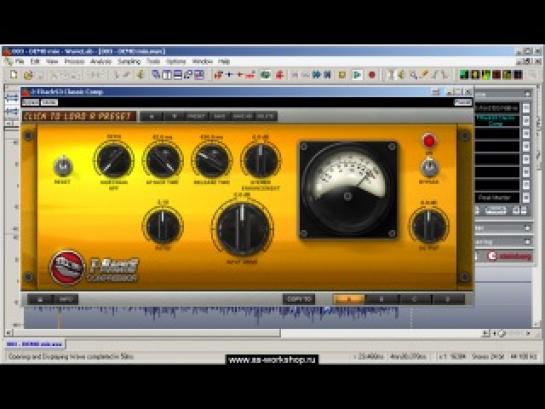Viewport: 545px width, 409px height.
Task: Click the Preset button in the plugin bar
Action: point(197,116)
